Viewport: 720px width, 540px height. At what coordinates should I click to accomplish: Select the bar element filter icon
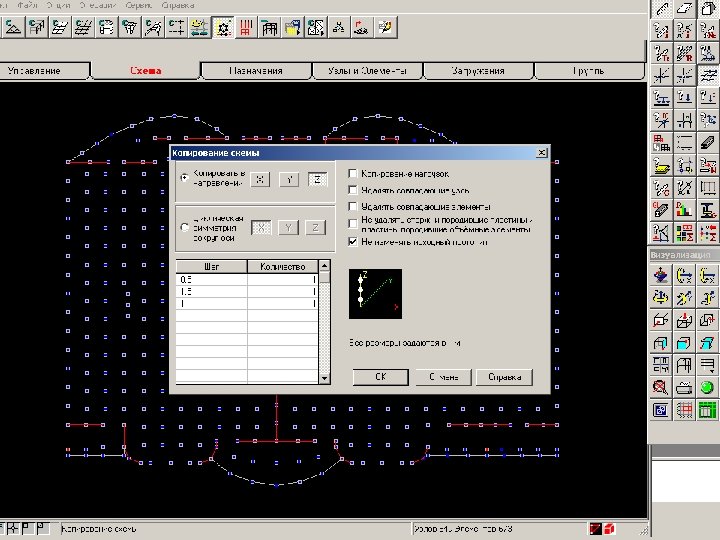[661, 9]
